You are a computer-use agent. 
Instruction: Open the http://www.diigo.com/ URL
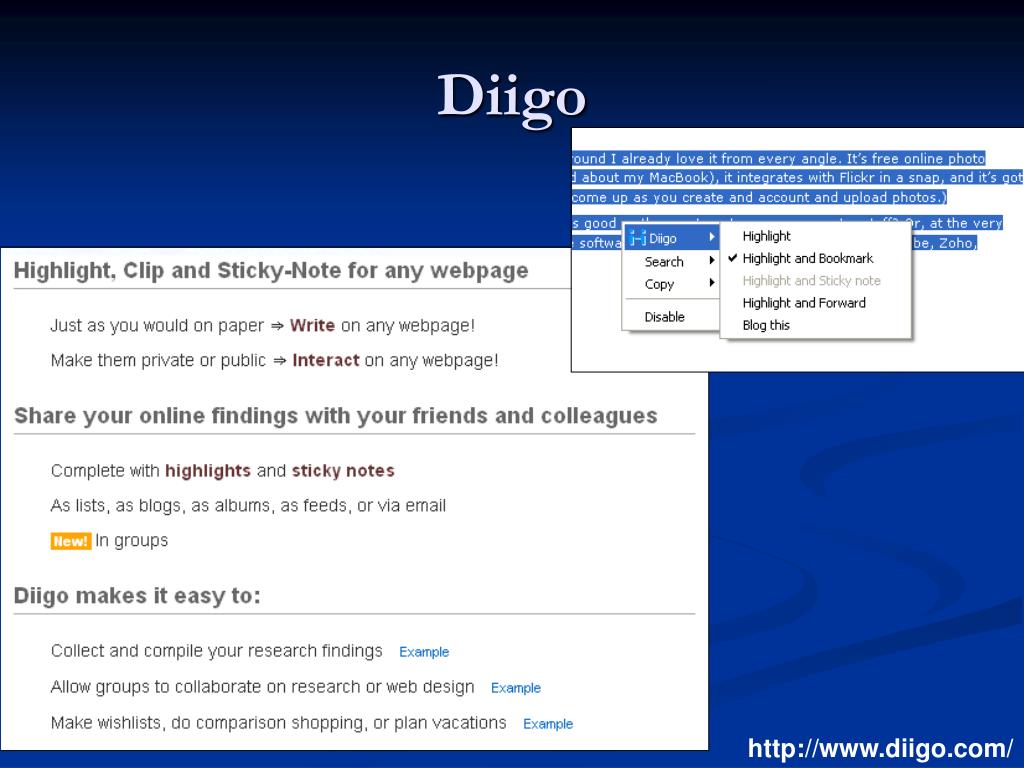tap(880, 748)
